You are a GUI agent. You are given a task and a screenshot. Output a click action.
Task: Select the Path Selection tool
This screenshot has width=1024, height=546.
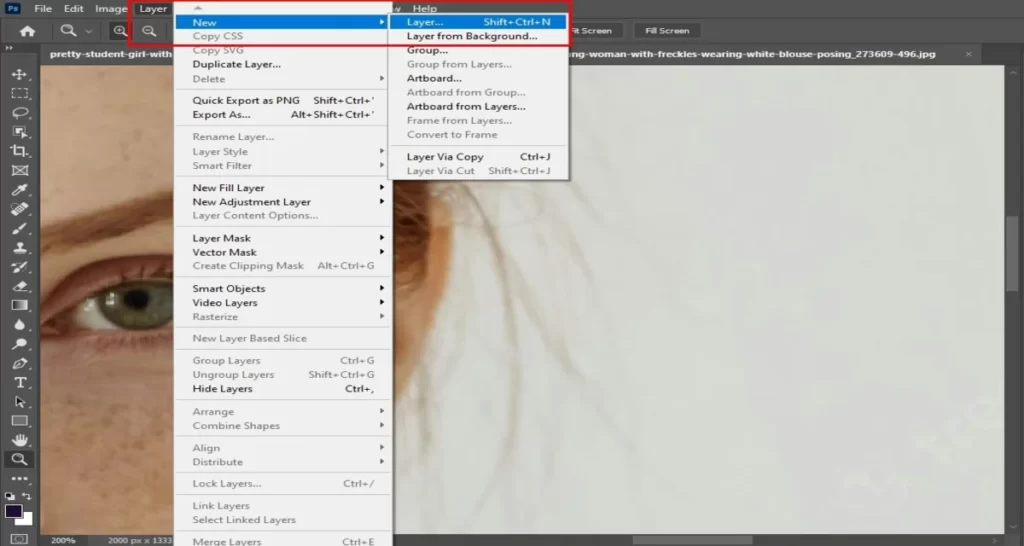20,402
